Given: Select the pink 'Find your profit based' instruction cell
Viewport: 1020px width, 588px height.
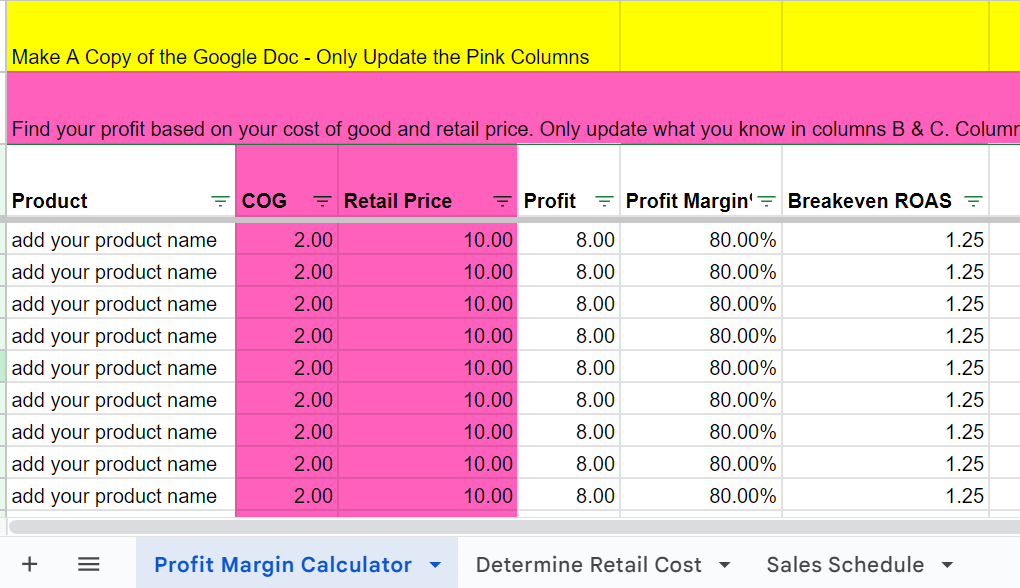Looking at the screenshot, I should 513,108.
